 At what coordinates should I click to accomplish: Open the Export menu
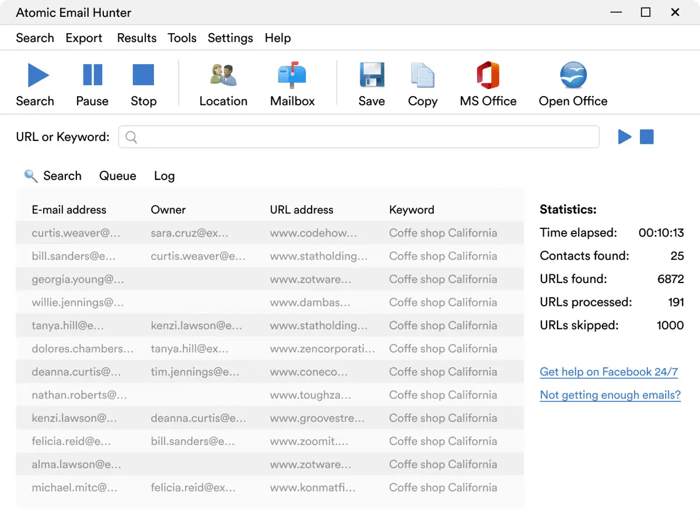click(x=84, y=38)
